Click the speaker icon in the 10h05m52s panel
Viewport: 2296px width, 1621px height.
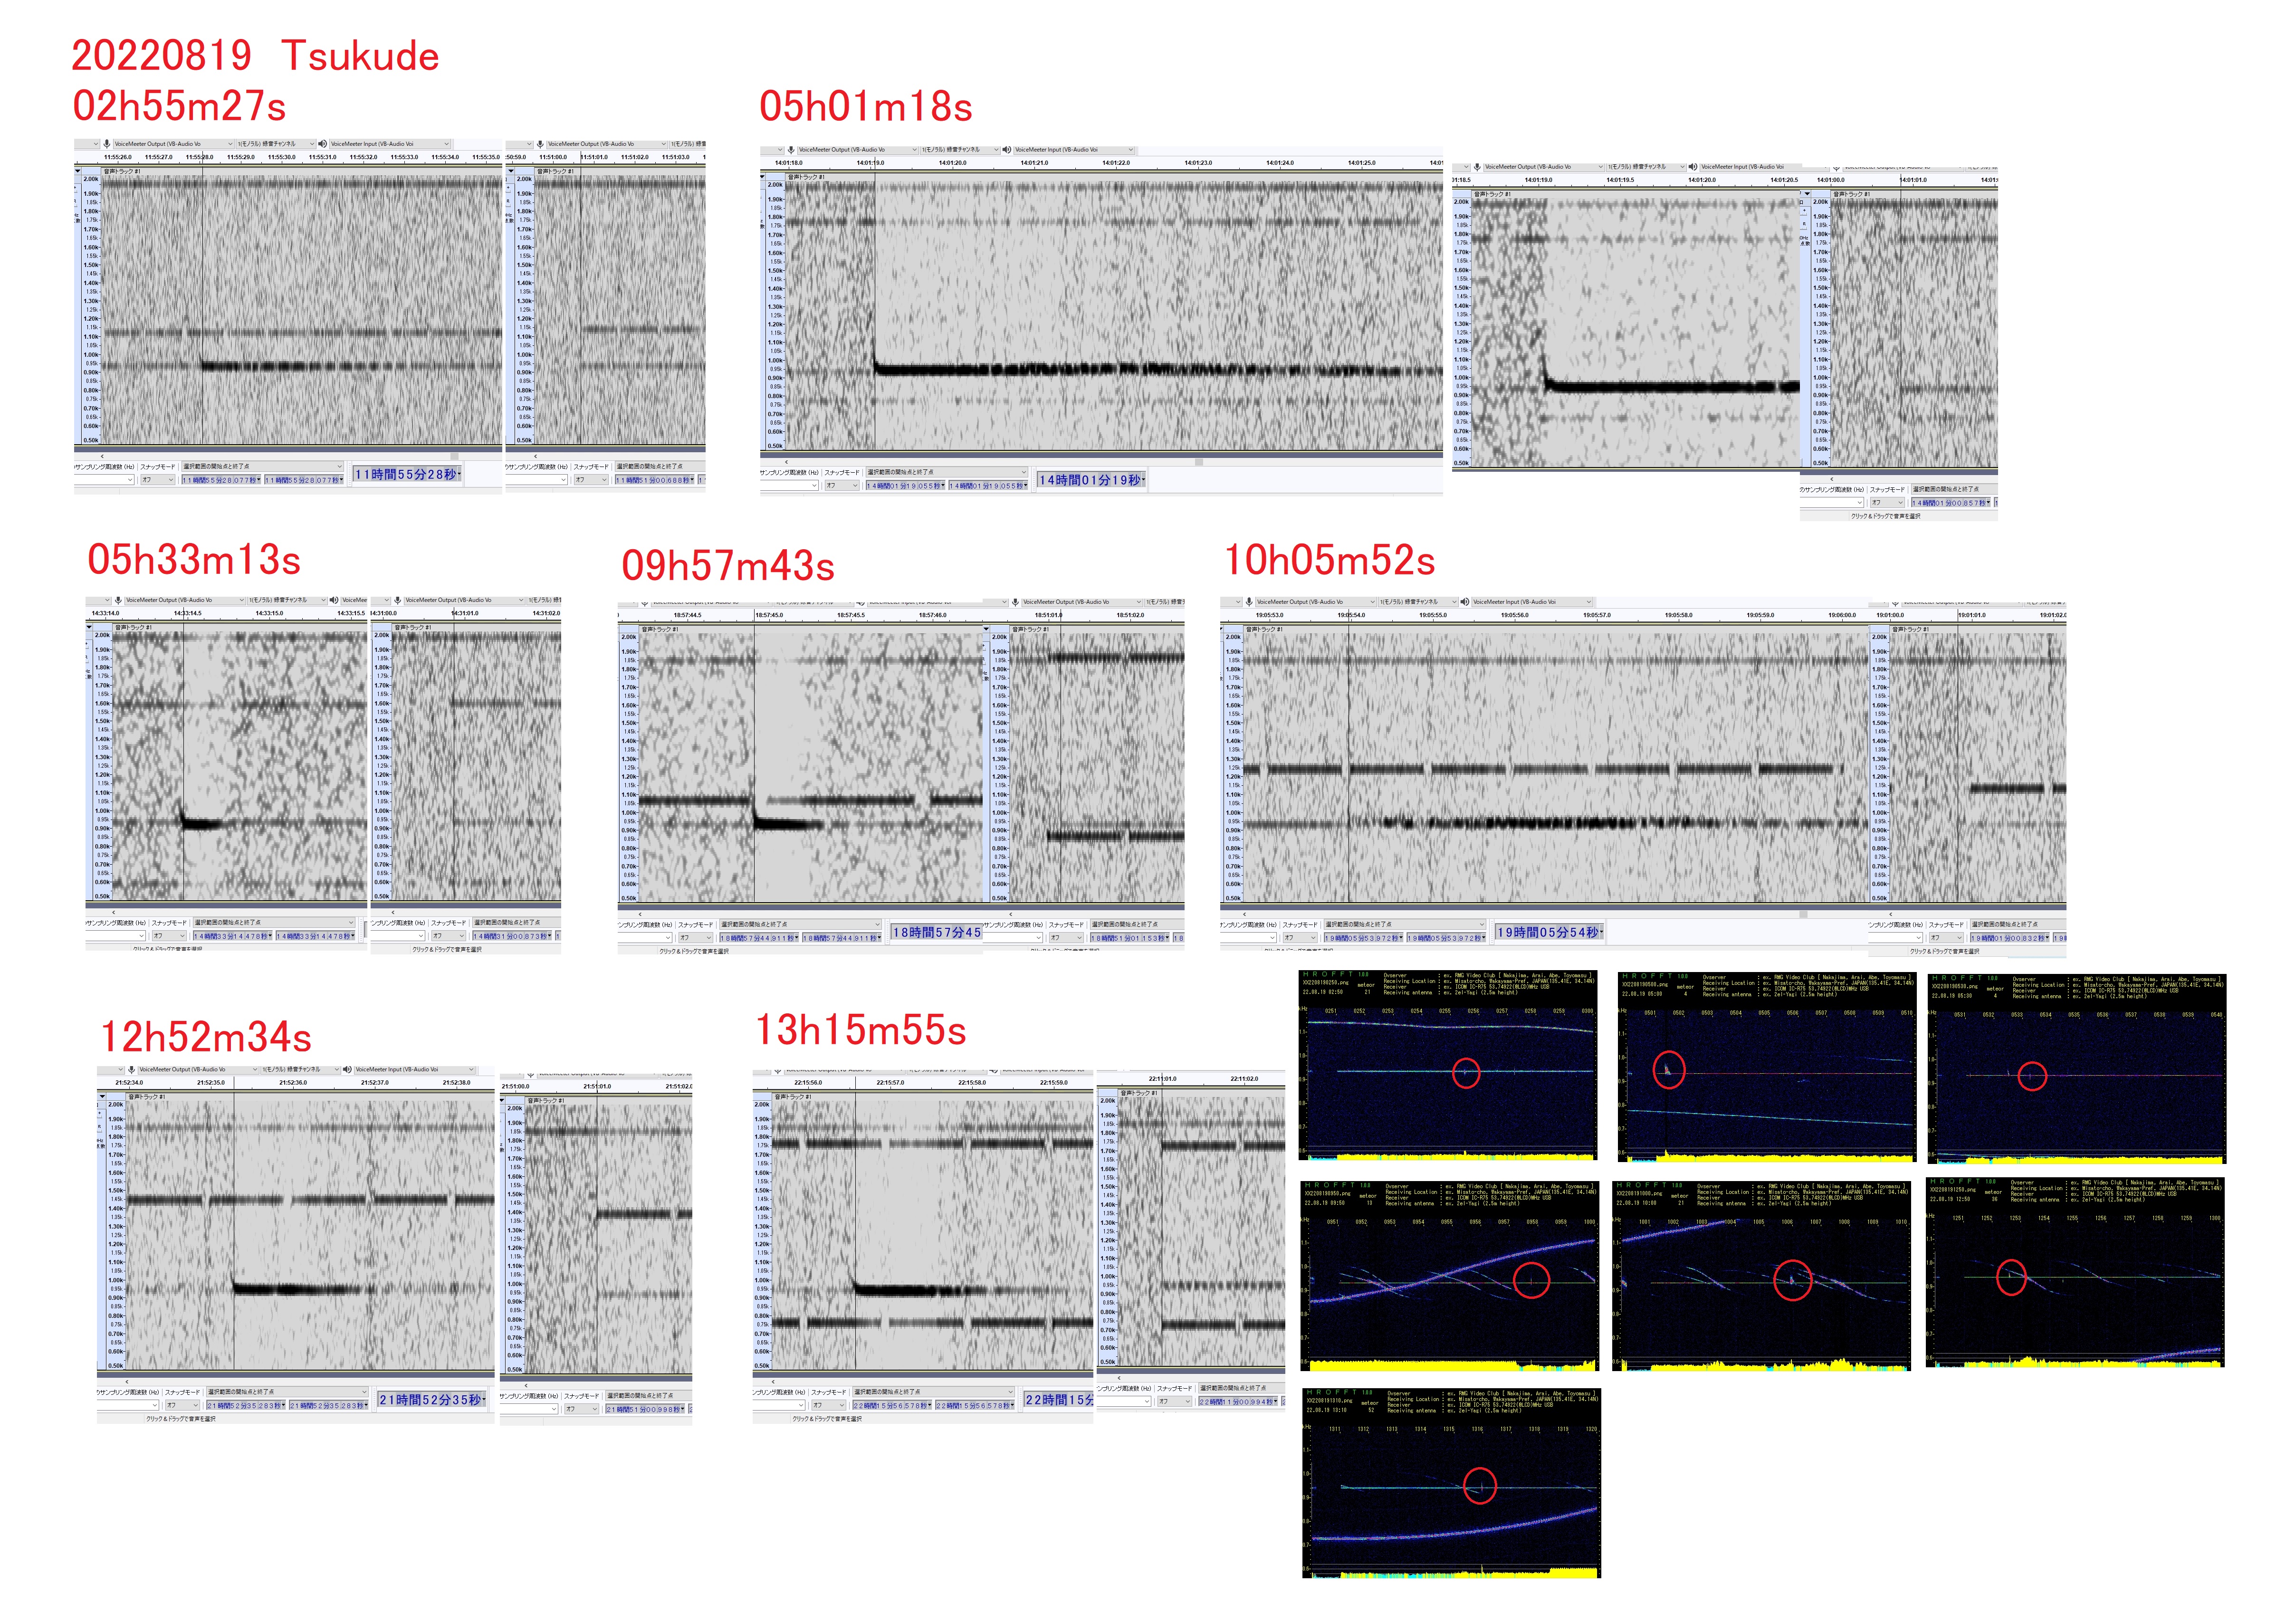pyautogui.click(x=1465, y=602)
